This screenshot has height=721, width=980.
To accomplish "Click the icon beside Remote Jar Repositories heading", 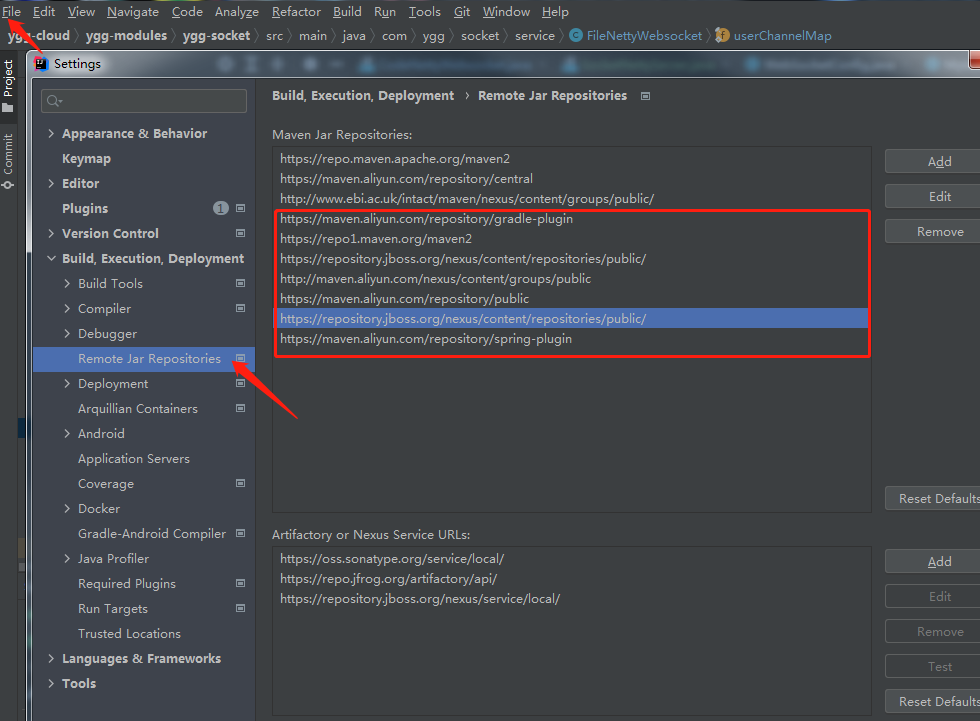I will click(645, 96).
